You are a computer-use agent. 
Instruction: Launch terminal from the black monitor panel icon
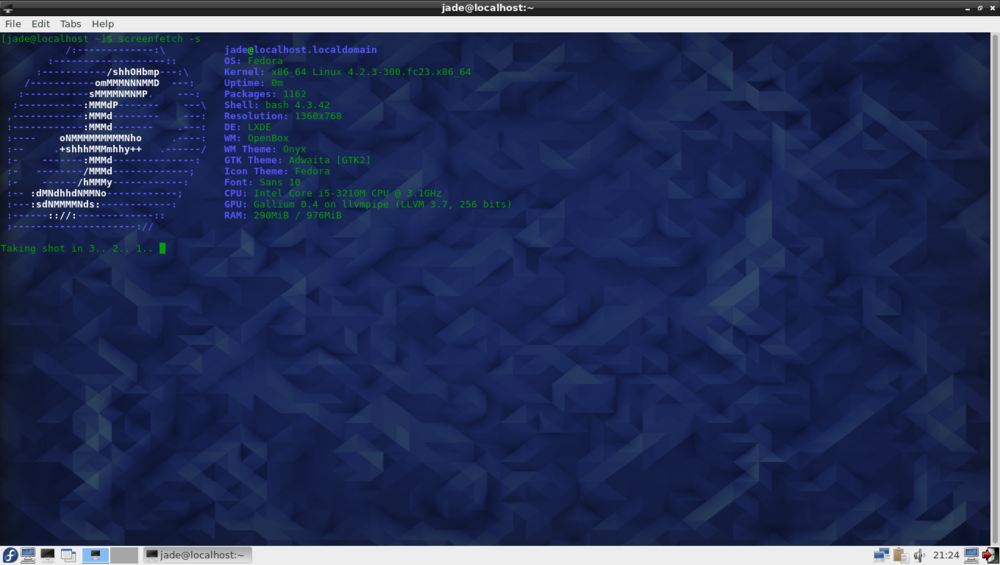pos(48,555)
